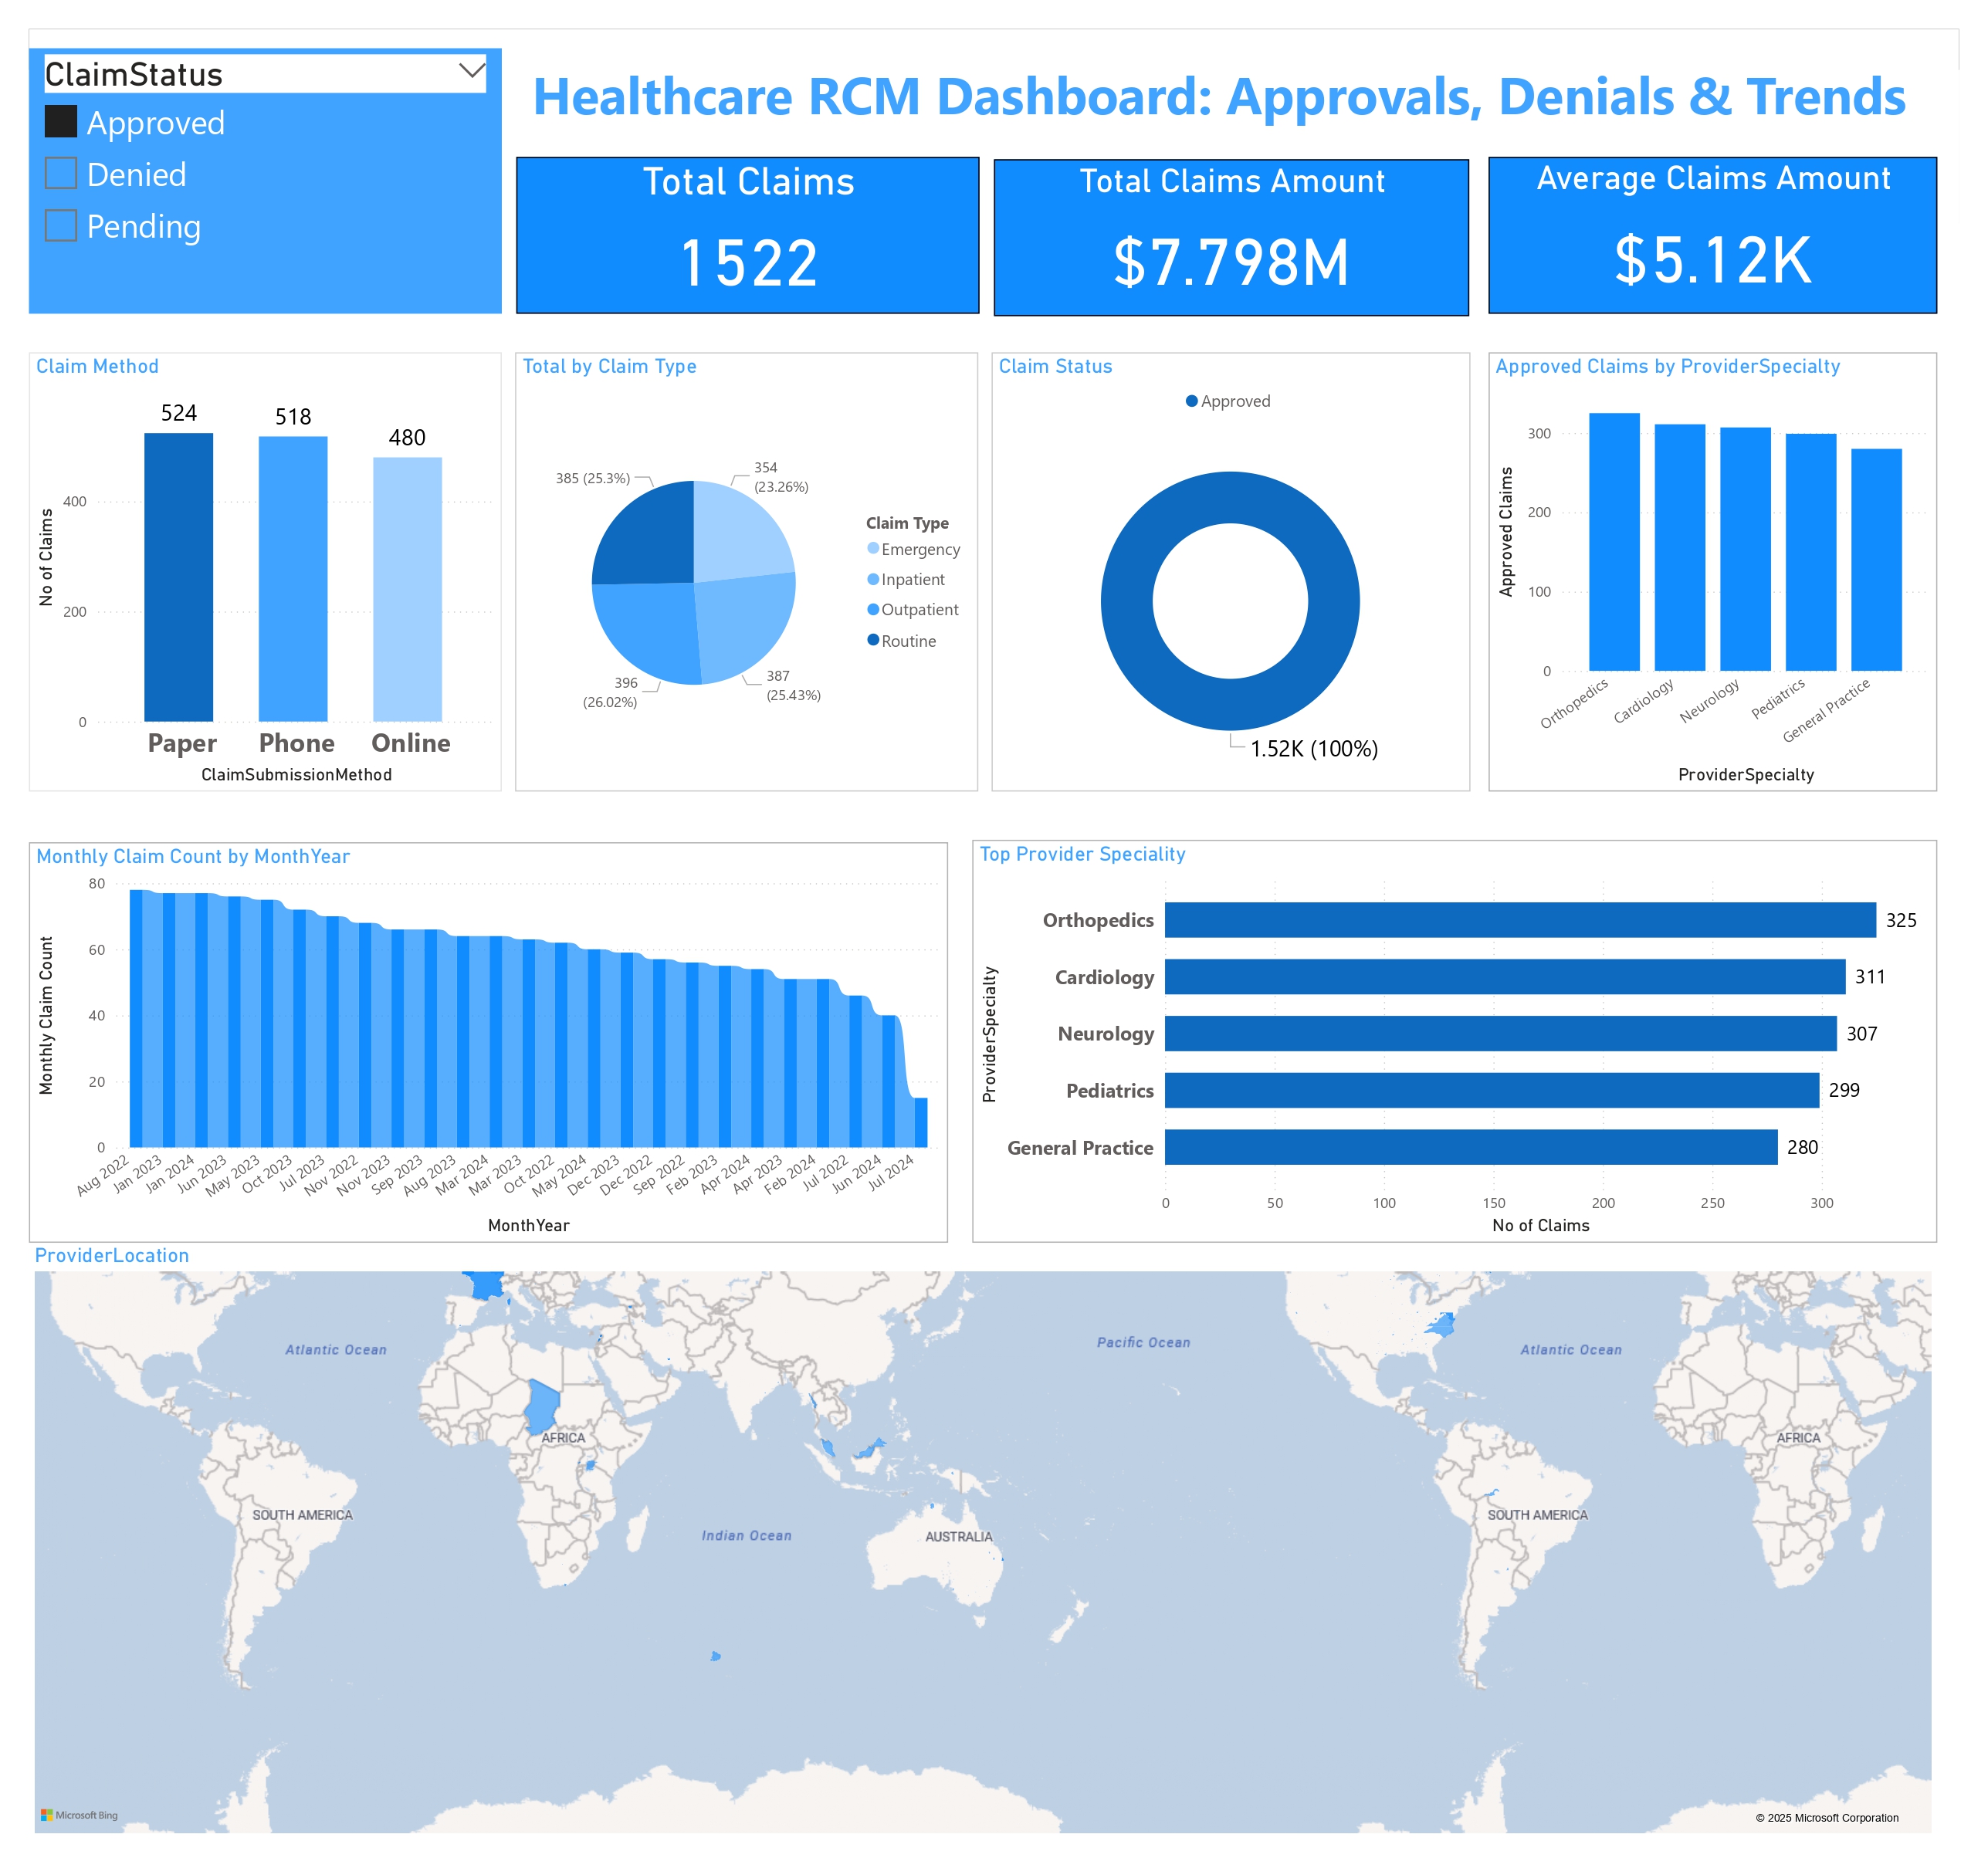This screenshot has width=1988, height=1868.
Task: Click the Emergency legend swatch
Action: click(873, 548)
